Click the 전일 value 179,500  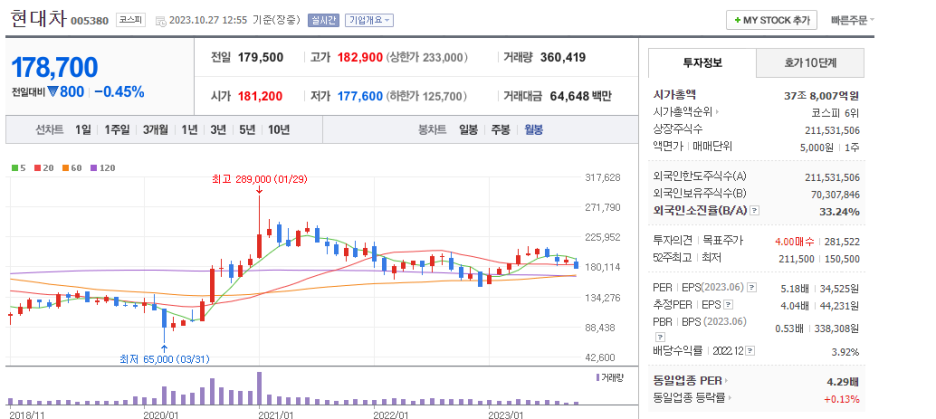(x=260, y=57)
